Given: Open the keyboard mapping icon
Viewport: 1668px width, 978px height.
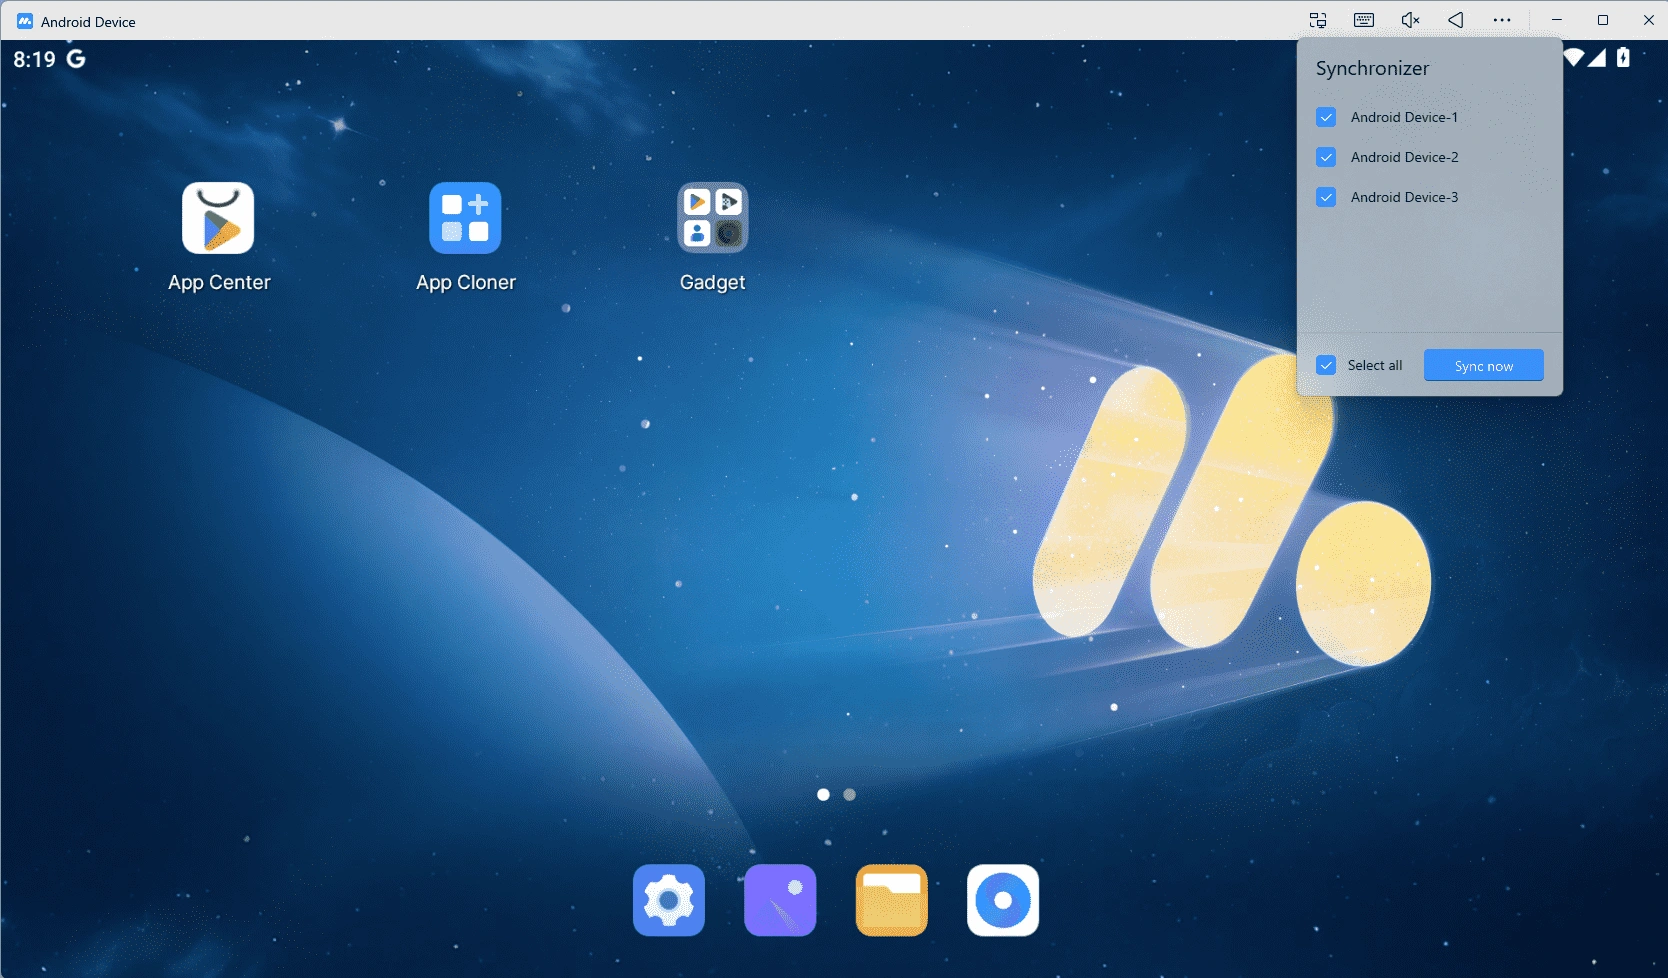Looking at the screenshot, I should tap(1364, 20).
